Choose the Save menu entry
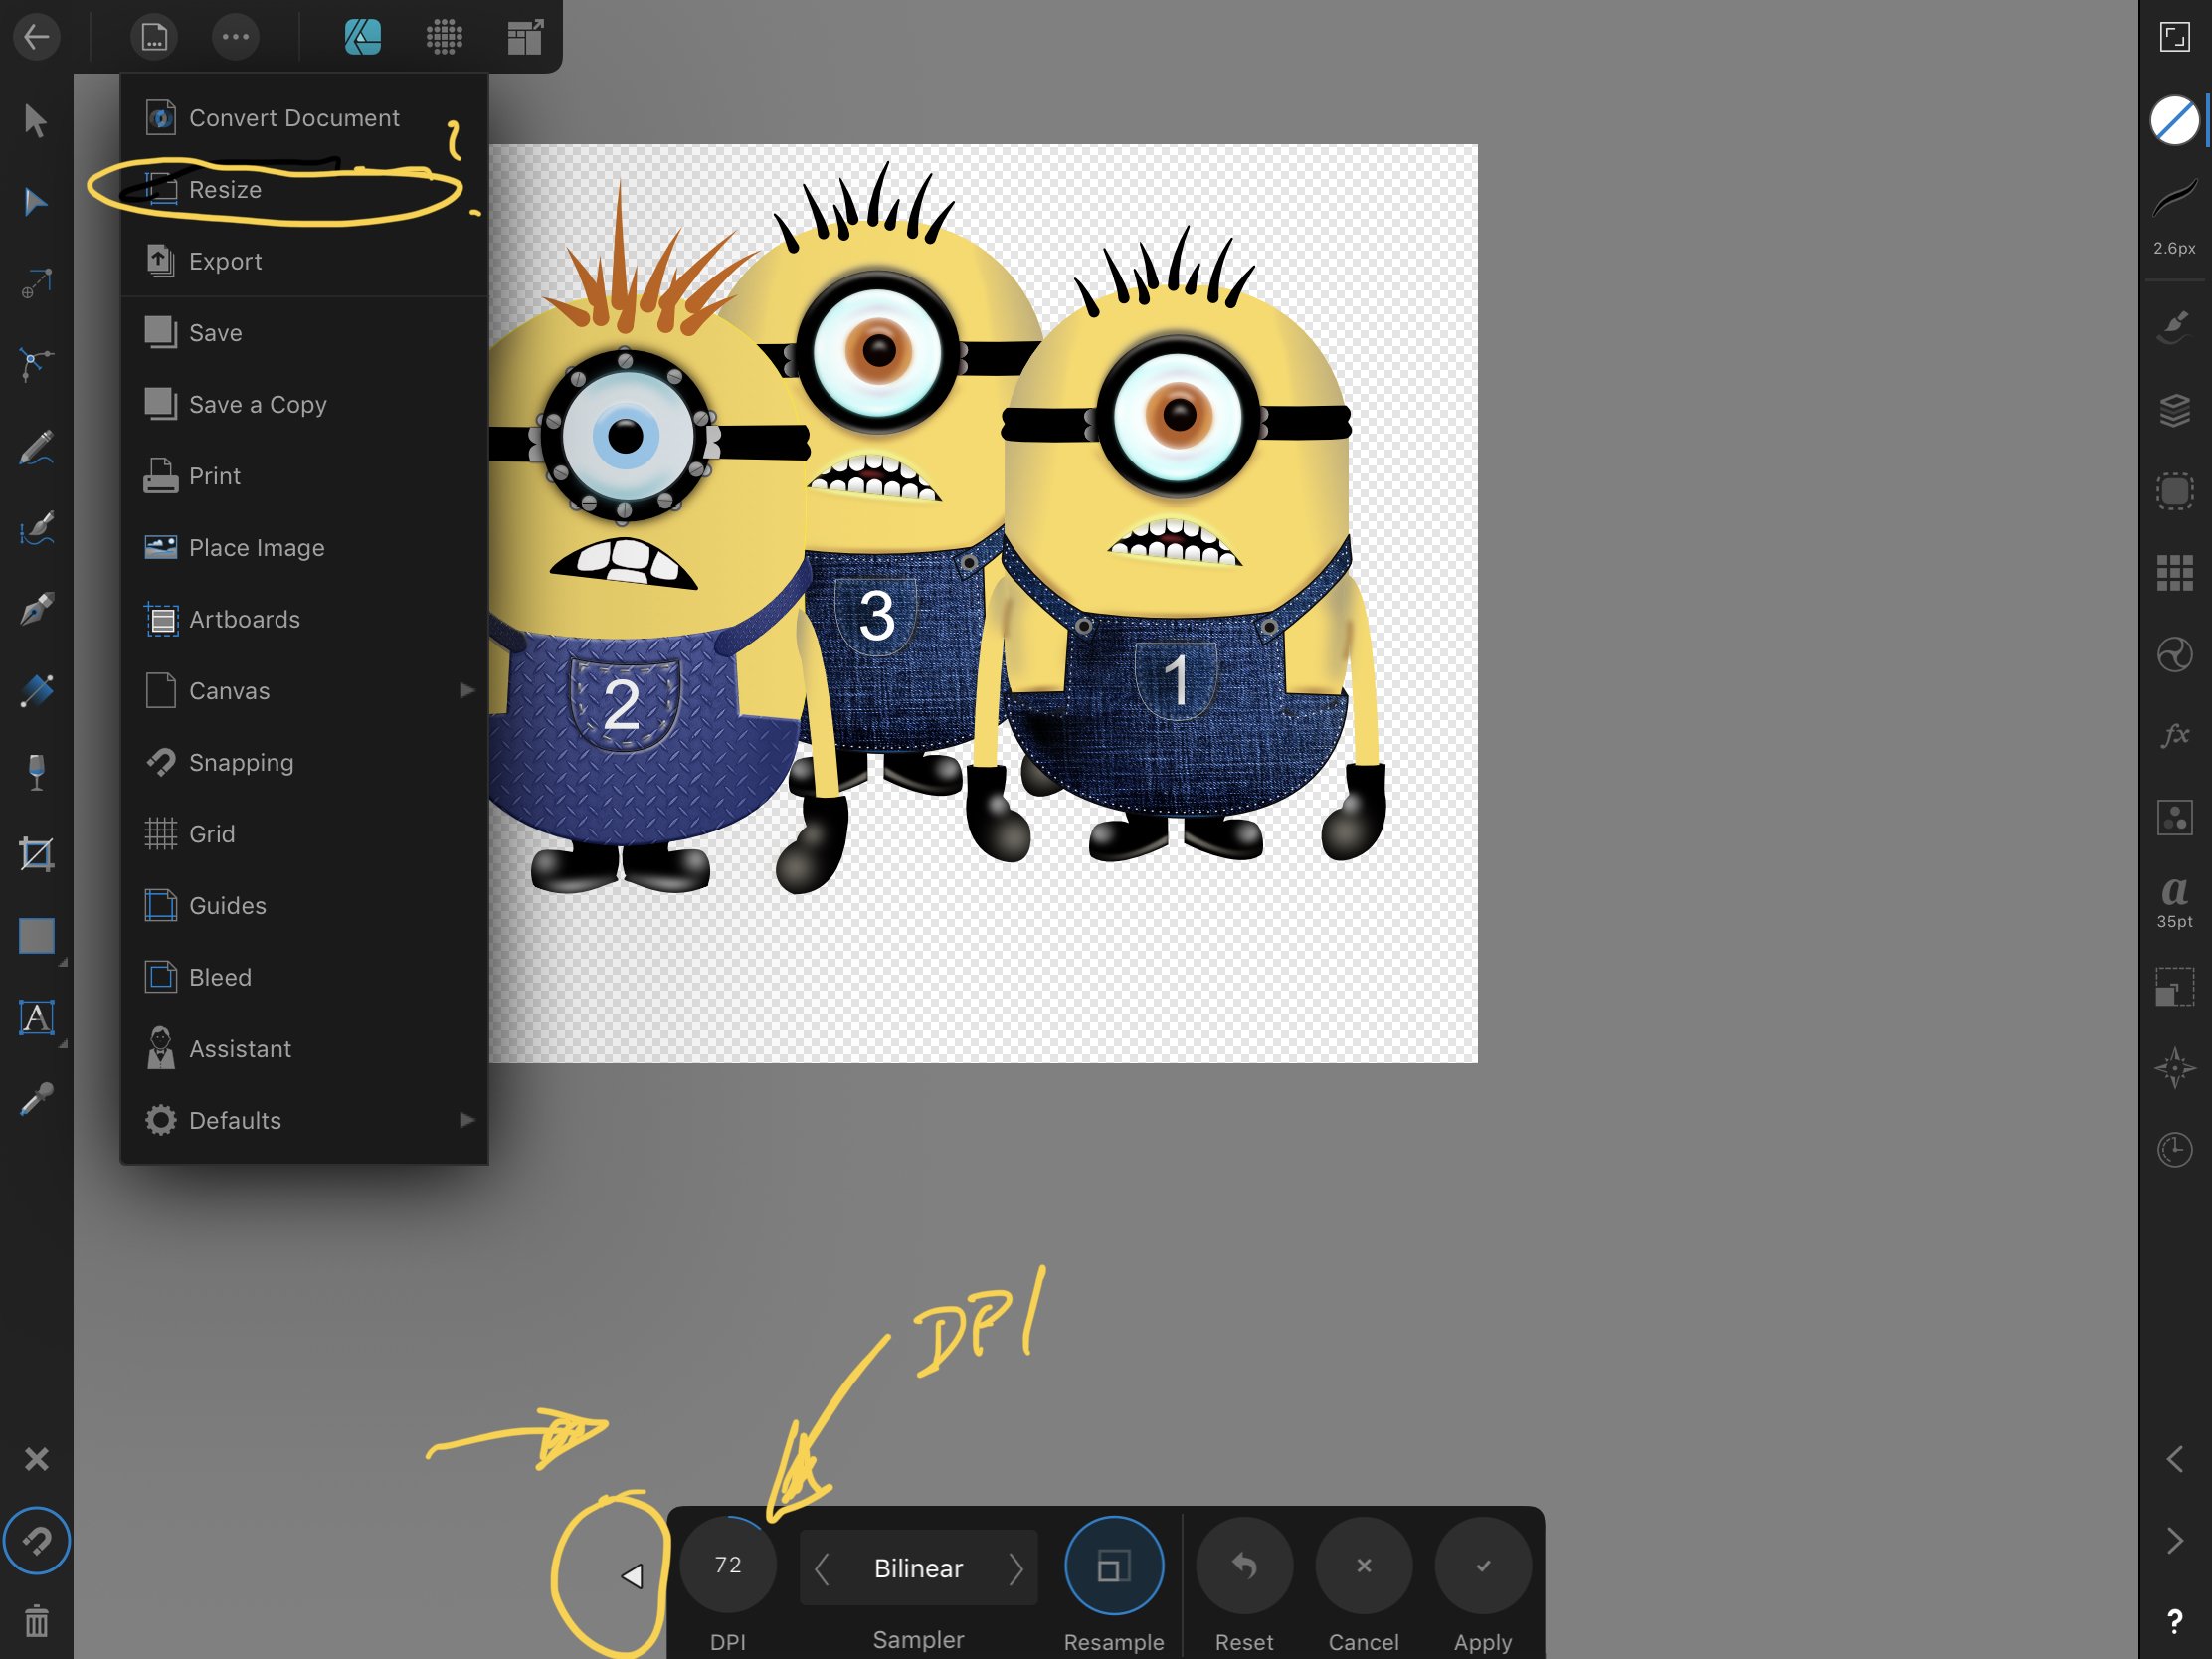The height and width of the screenshot is (1659, 2212). [304, 333]
